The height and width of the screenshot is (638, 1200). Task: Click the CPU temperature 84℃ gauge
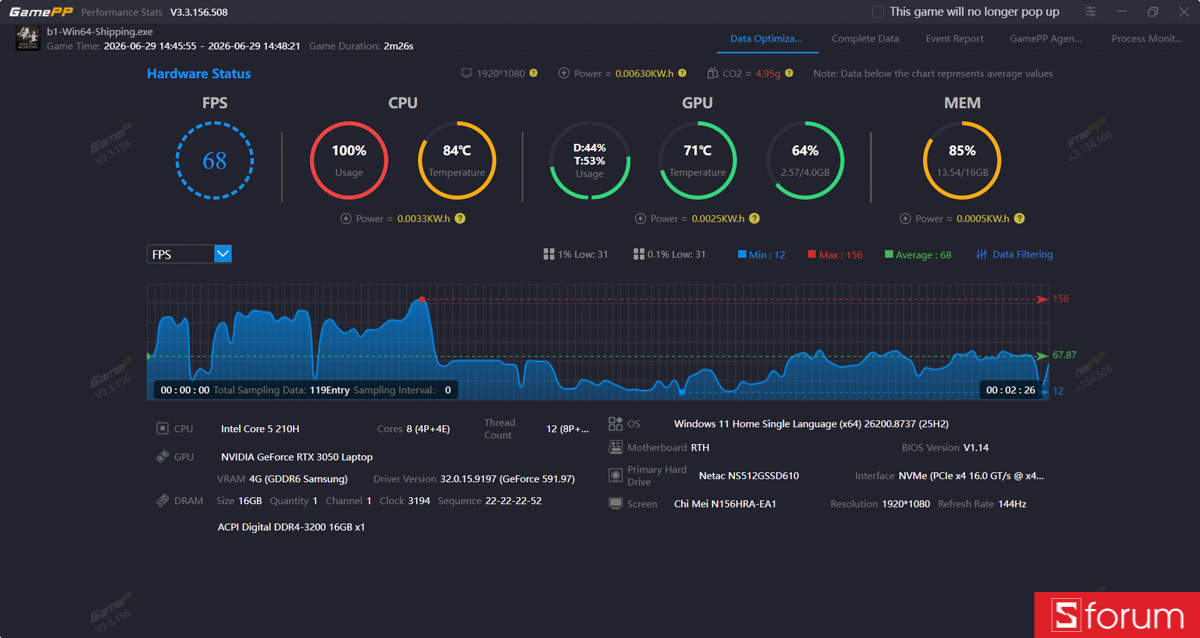coord(457,161)
